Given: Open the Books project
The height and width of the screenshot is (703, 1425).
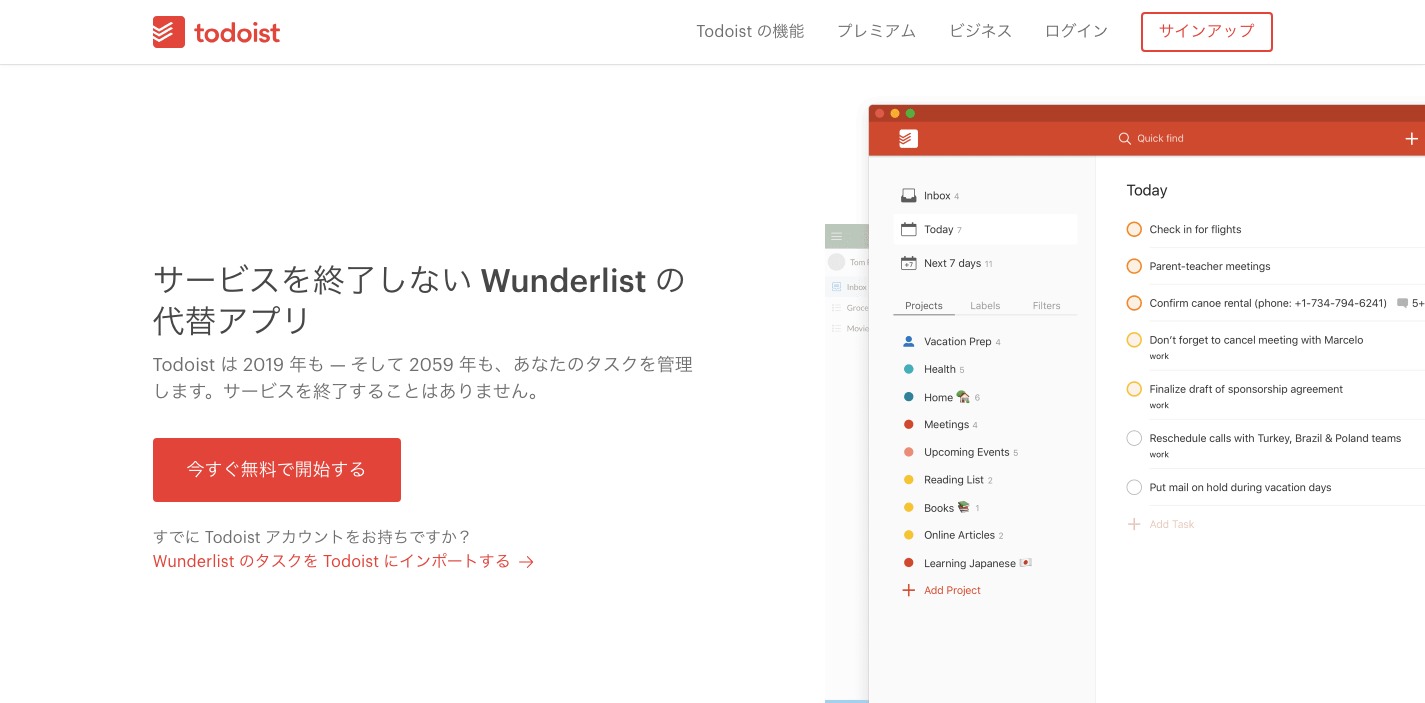Looking at the screenshot, I should pyautogui.click(x=939, y=508).
